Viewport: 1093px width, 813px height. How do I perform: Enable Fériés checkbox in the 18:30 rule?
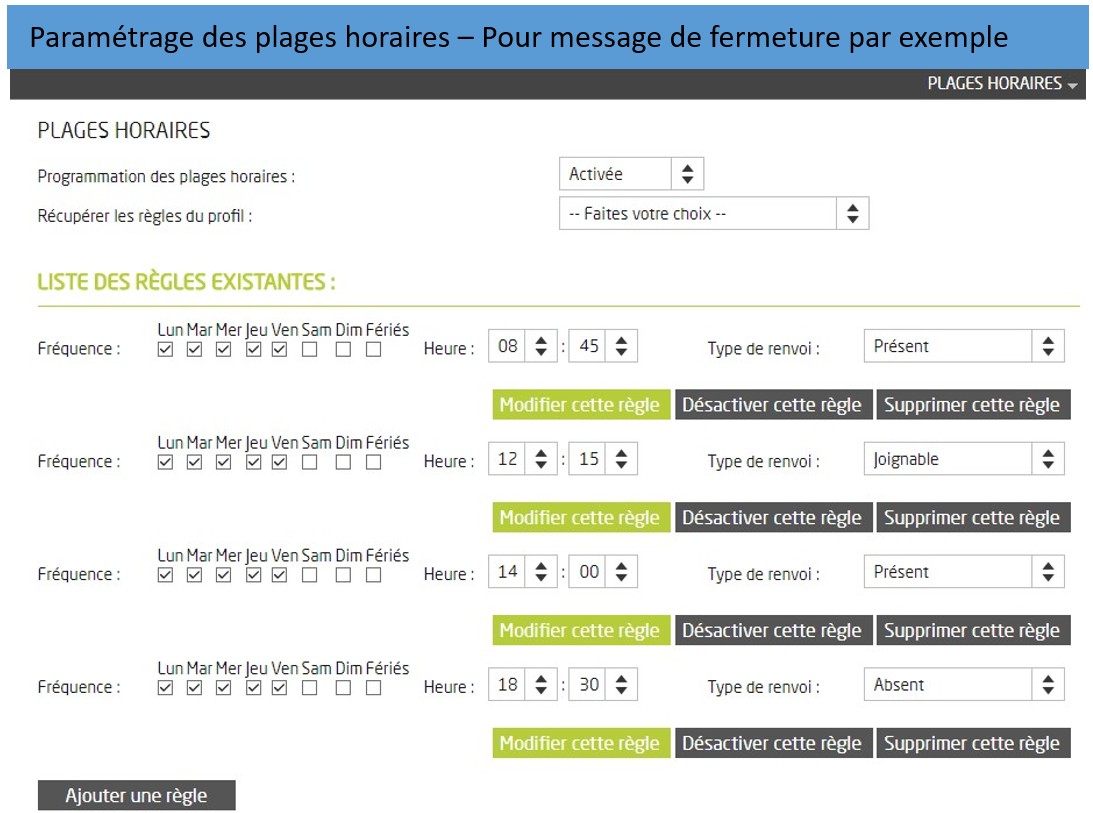(373, 688)
